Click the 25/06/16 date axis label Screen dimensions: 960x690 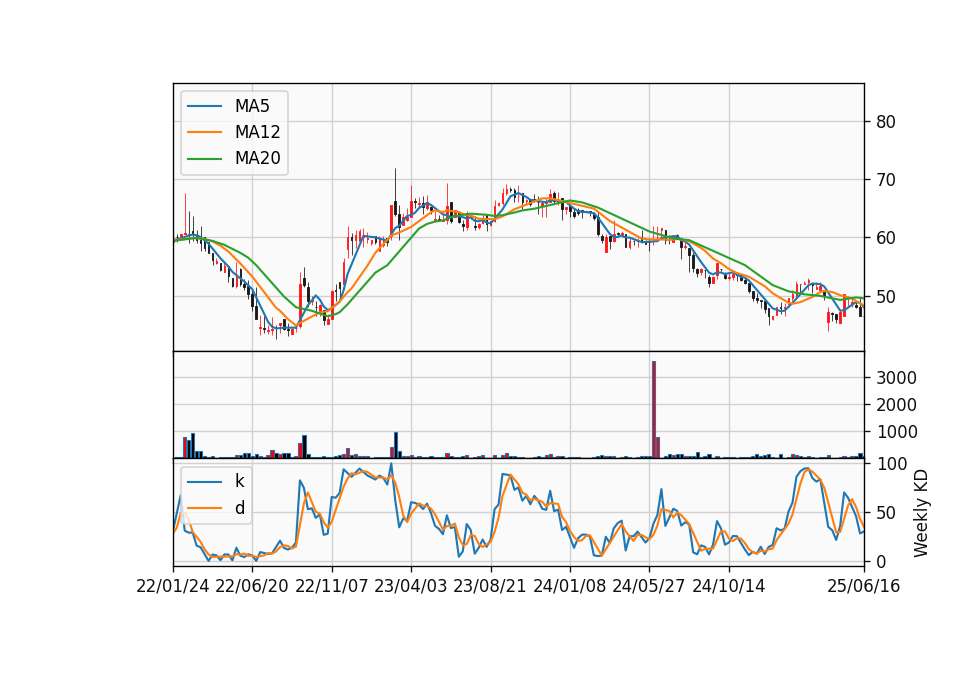[x=864, y=587]
